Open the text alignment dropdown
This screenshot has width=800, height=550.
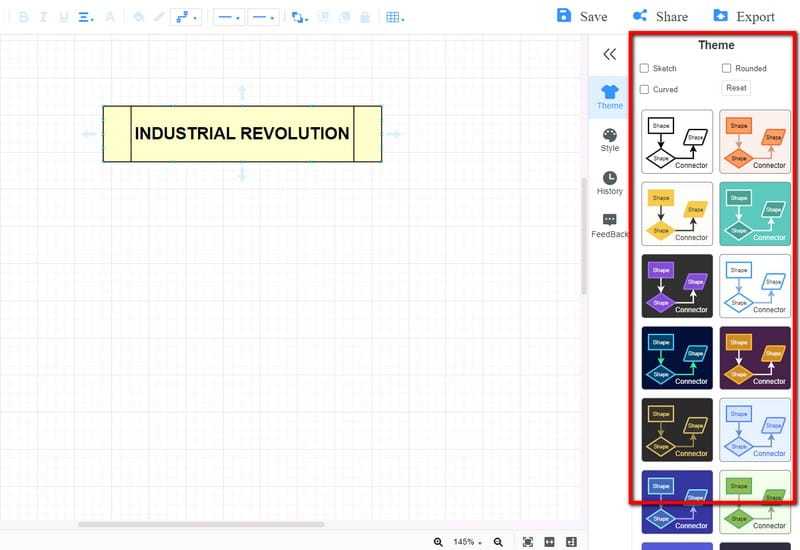click(x=86, y=17)
